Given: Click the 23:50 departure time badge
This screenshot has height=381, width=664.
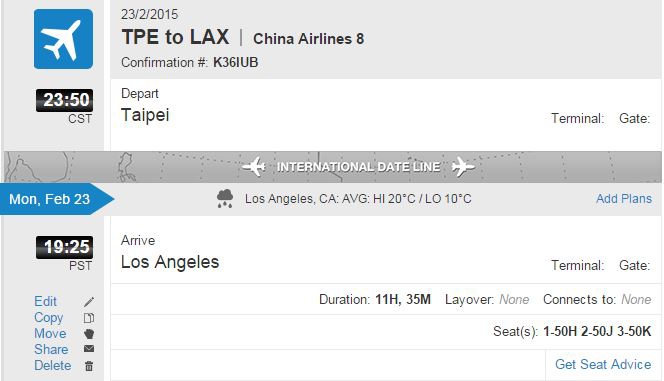Looking at the screenshot, I should click(x=64, y=100).
